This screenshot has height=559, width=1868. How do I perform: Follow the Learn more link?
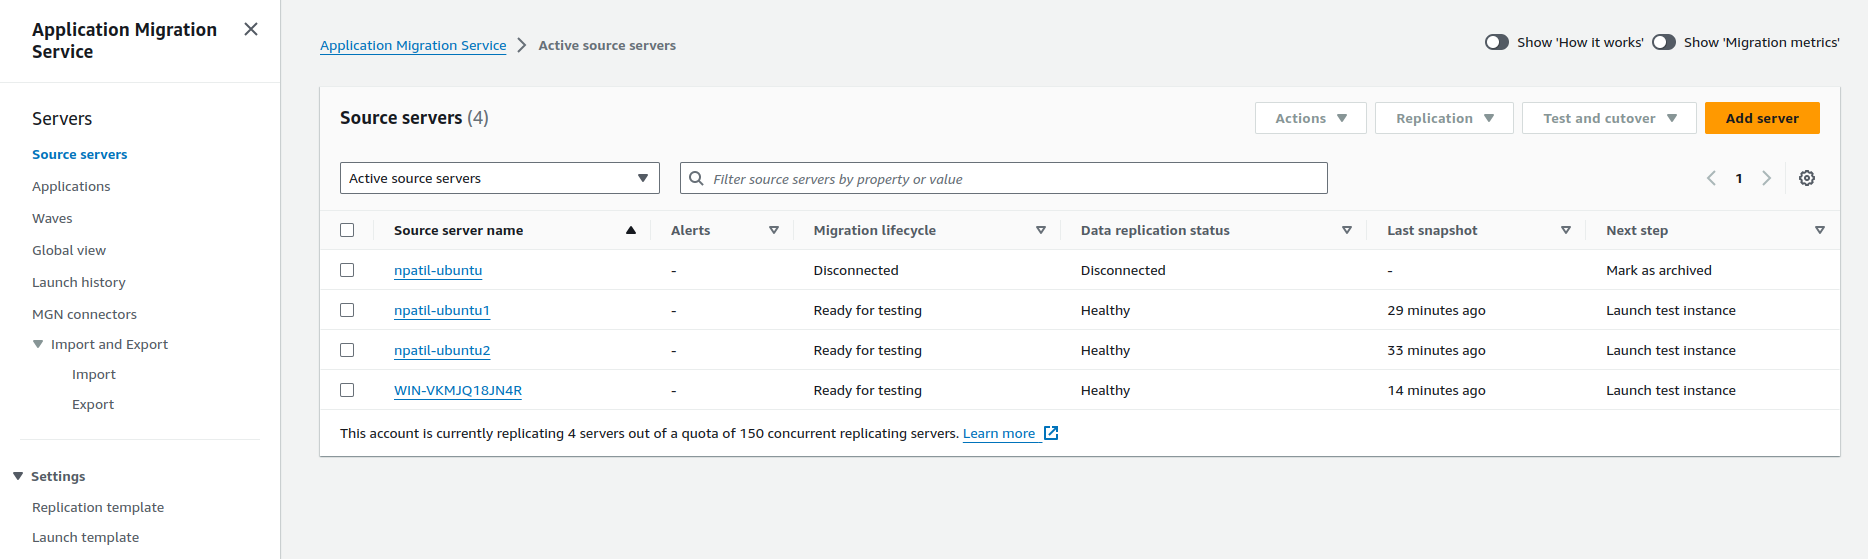coord(999,433)
